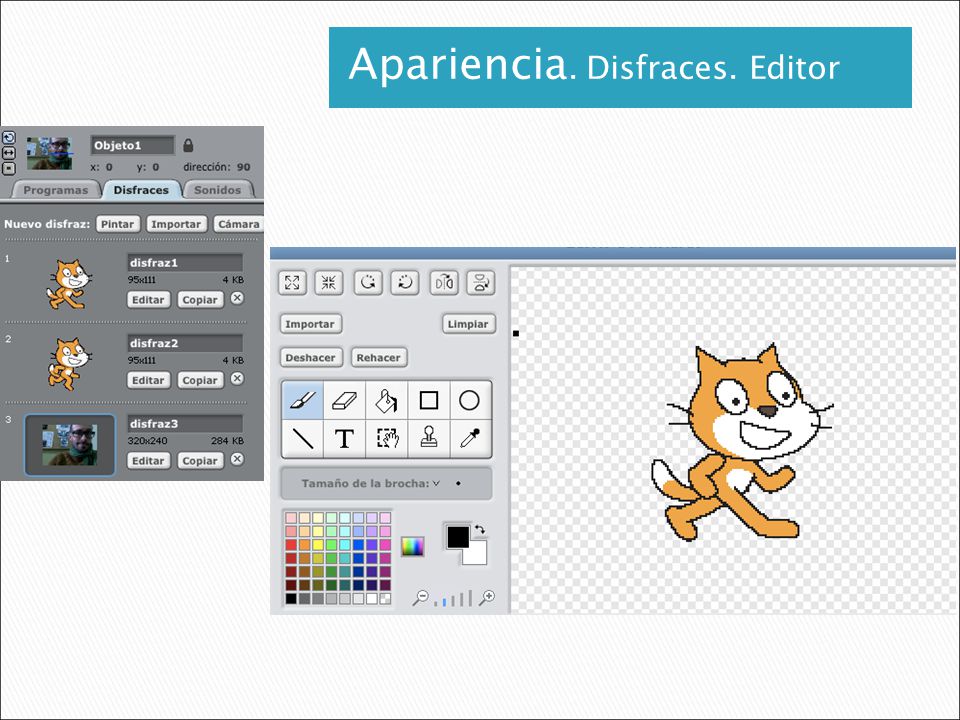
Task: Click the Objeto1 sprite thumbnail
Action: tap(49, 153)
